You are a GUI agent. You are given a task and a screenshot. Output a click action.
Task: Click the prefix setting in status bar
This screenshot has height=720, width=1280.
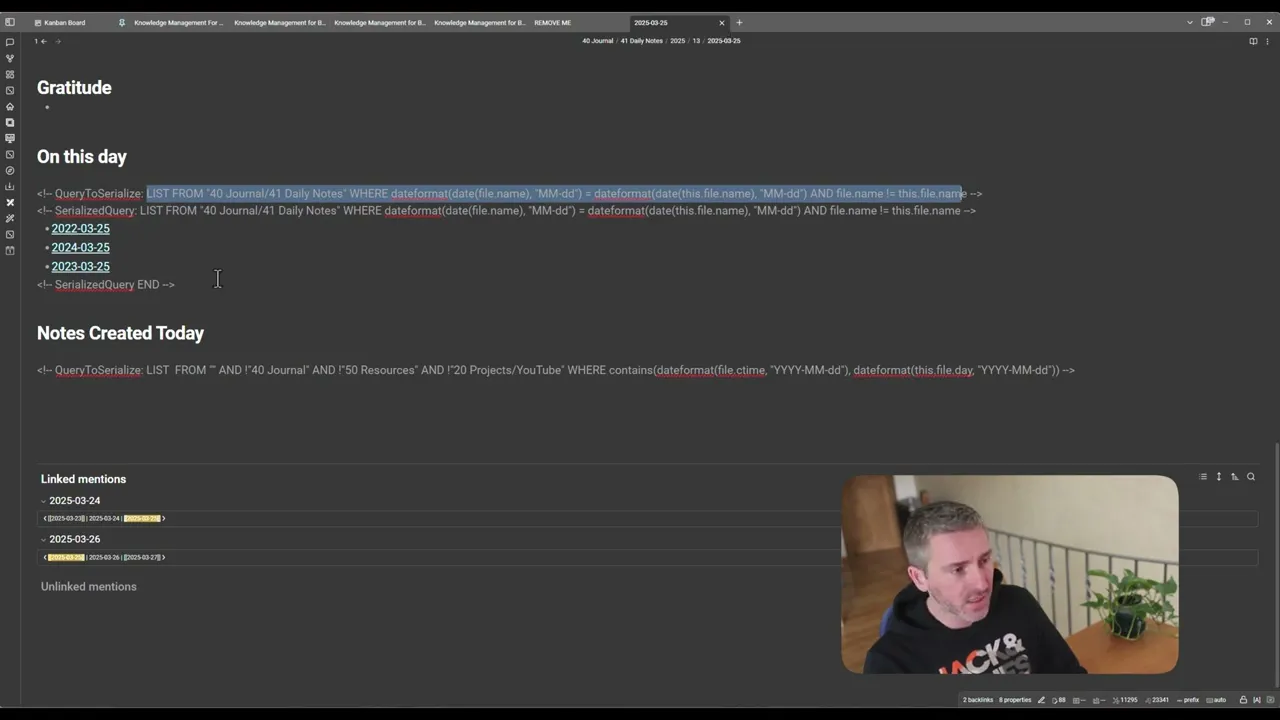(1188, 700)
